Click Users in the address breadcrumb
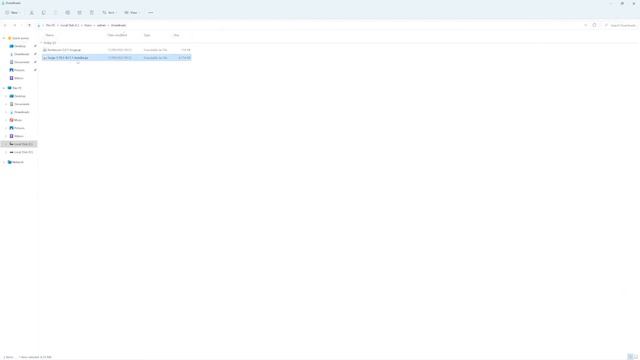The width and height of the screenshot is (640, 360). tap(88, 25)
